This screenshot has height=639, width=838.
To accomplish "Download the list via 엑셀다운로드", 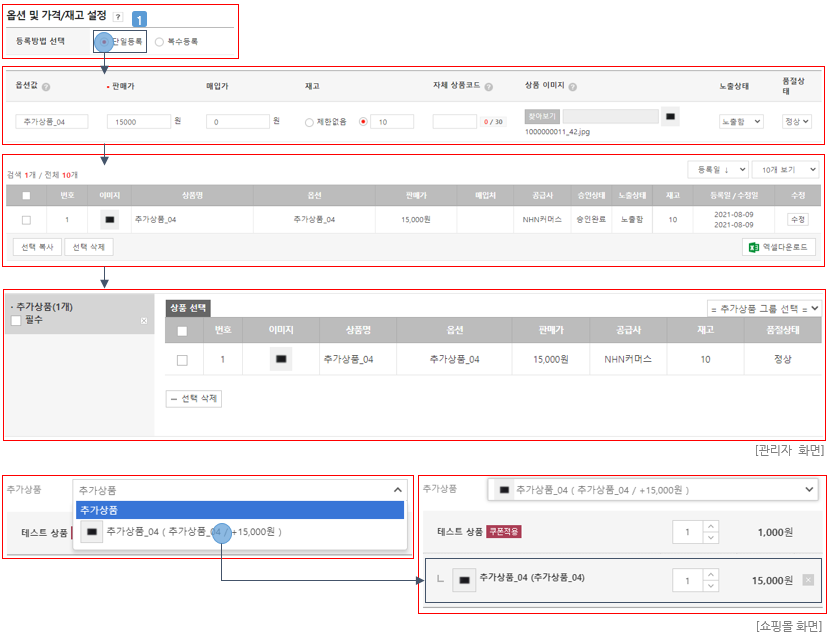I will pyautogui.click(x=779, y=247).
